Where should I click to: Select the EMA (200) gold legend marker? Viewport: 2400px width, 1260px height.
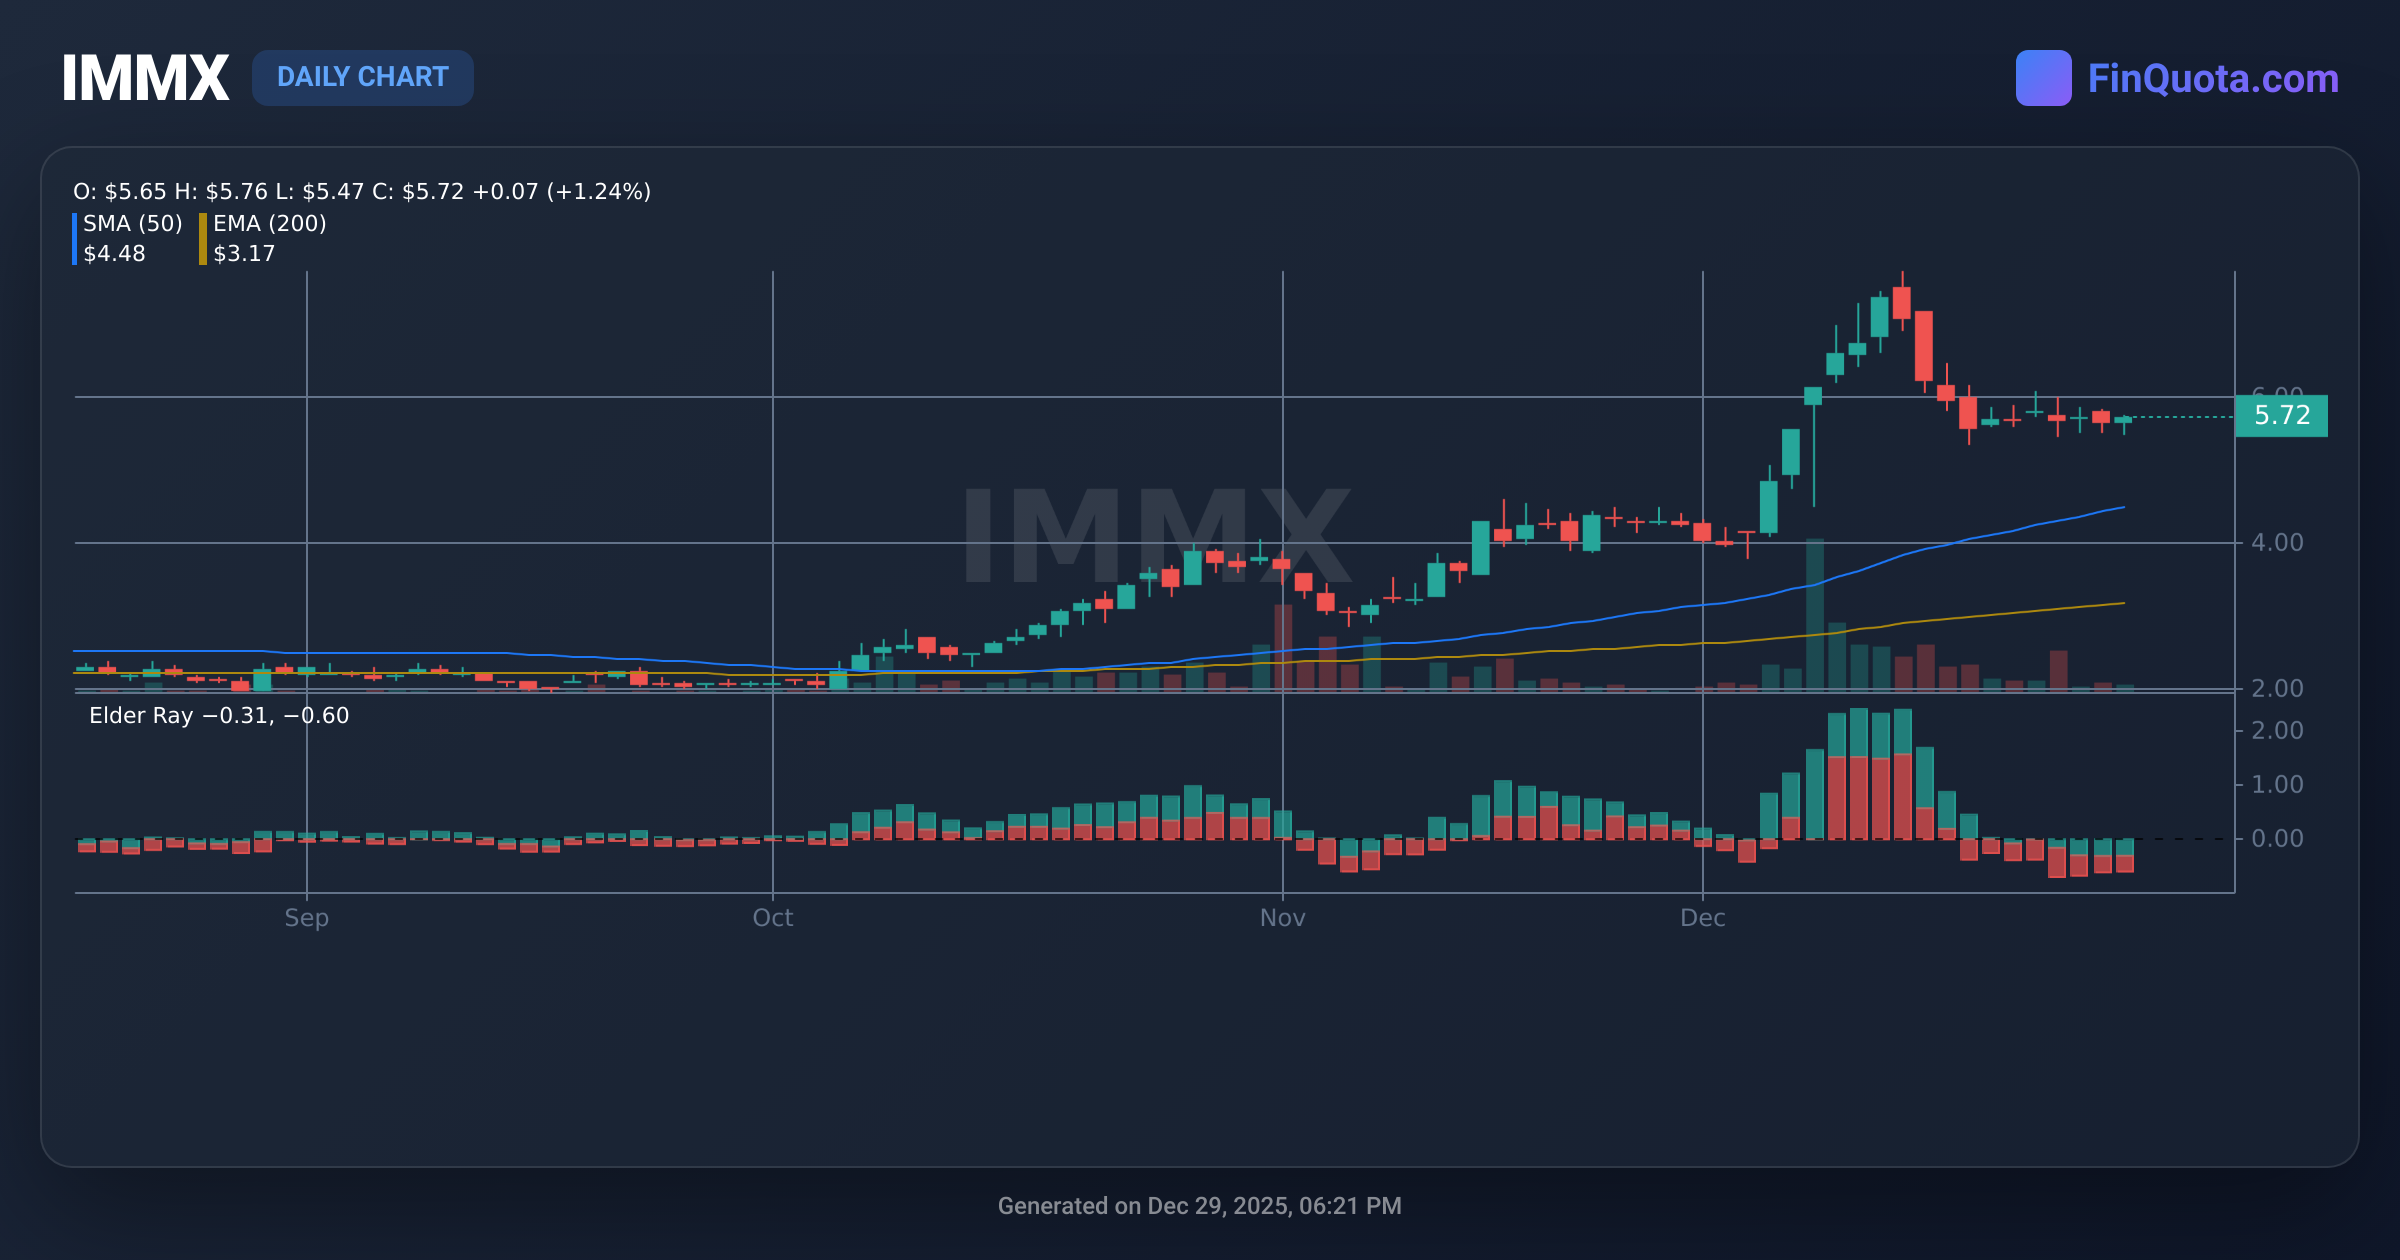(203, 238)
